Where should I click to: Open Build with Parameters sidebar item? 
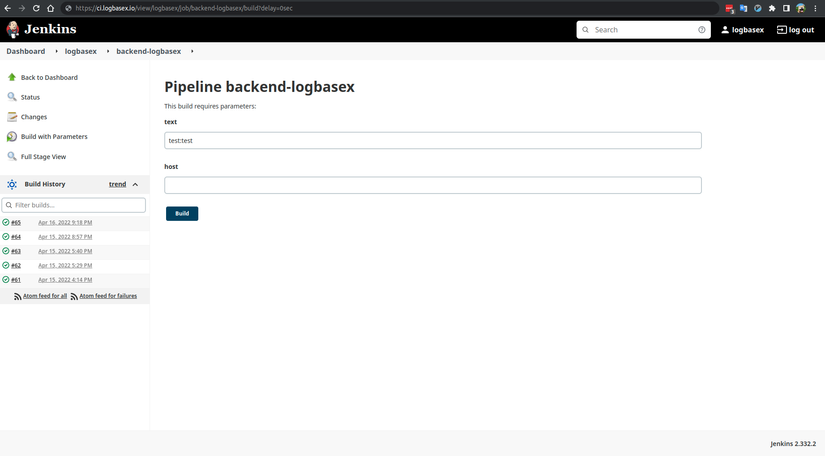click(x=54, y=137)
